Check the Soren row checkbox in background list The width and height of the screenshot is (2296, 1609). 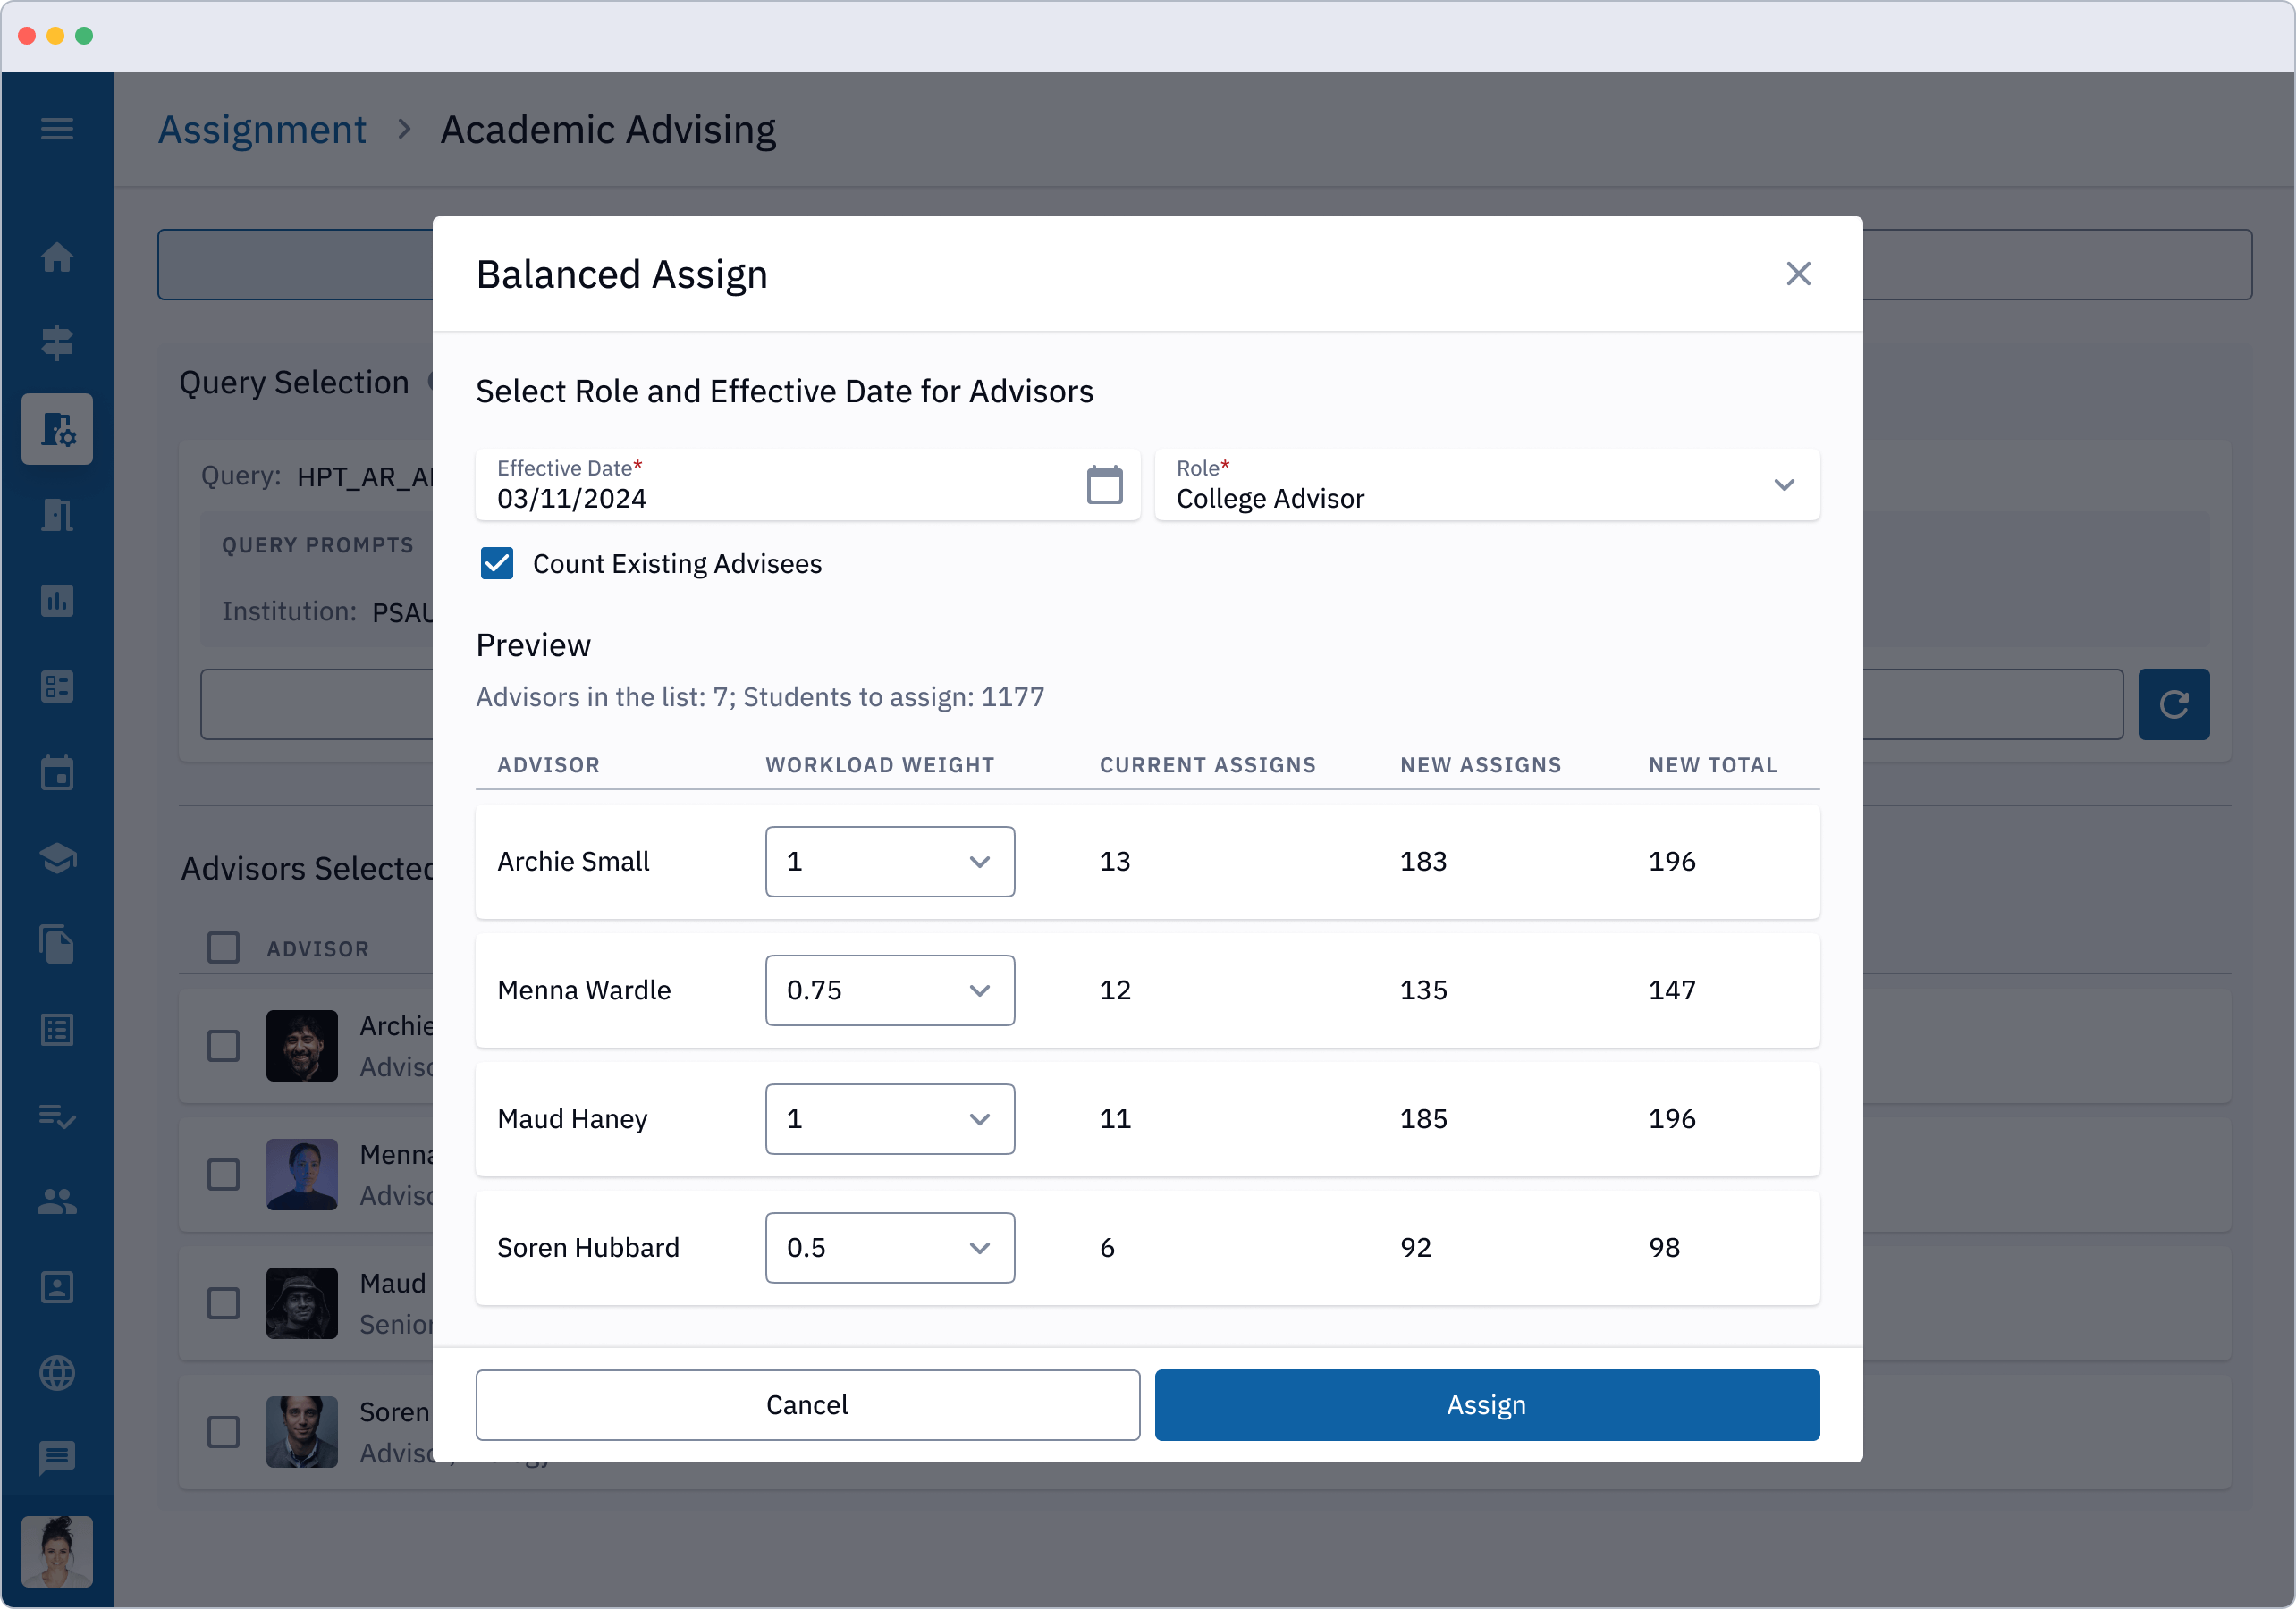coord(223,1432)
